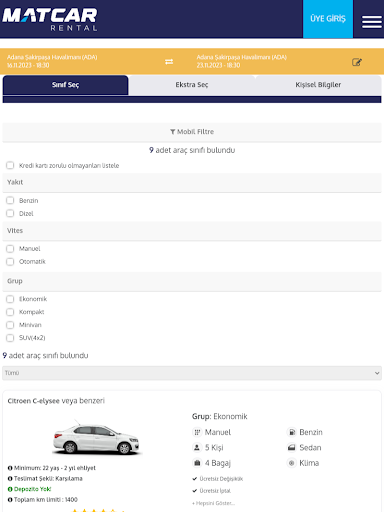Click the Citroen C-elysee car image
The width and height of the screenshot is (384, 512).
click(97, 438)
